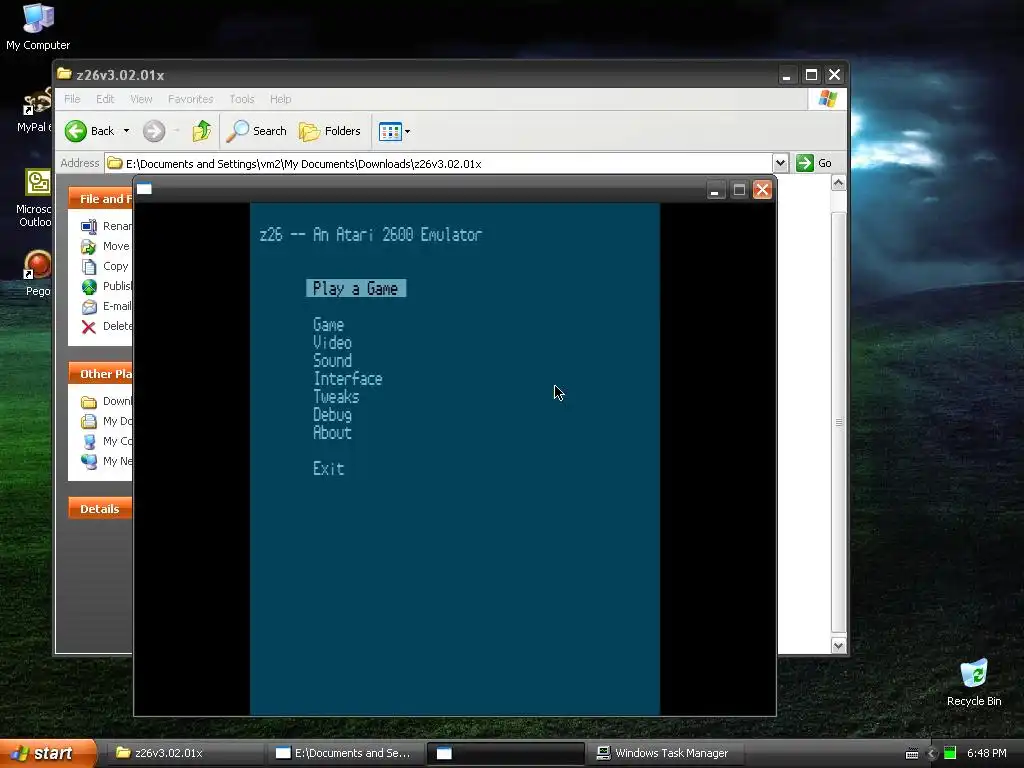Click the z26 emulator window title icon
Screen dimensions: 1024x768
(x=144, y=189)
